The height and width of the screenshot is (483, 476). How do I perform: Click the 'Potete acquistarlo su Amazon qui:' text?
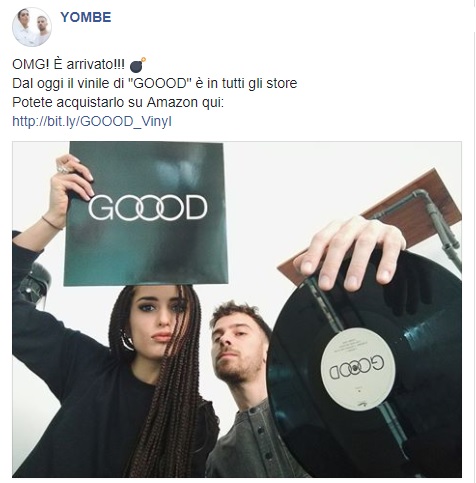tap(118, 102)
